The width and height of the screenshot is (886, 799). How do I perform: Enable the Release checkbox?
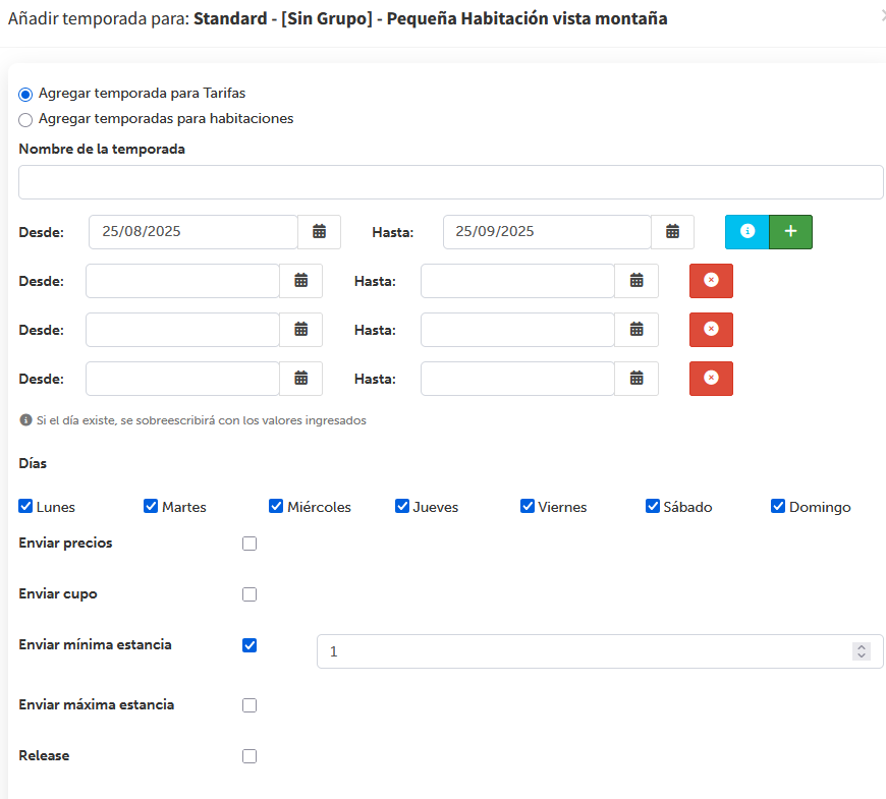coord(249,756)
